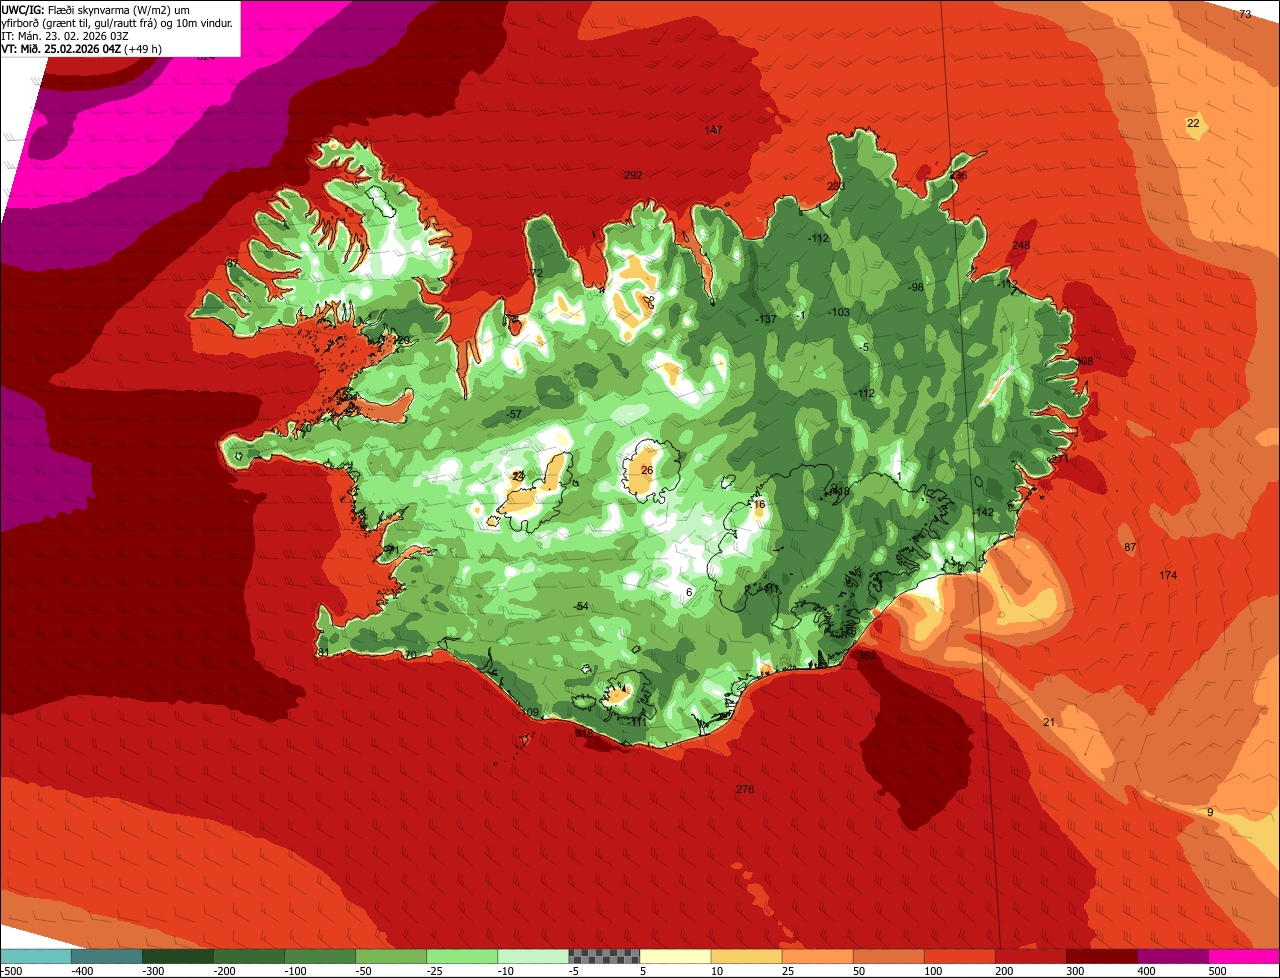Click the '-500' legend label
Image resolution: width=1280 pixels, height=978 pixels.
pos(12,970)
